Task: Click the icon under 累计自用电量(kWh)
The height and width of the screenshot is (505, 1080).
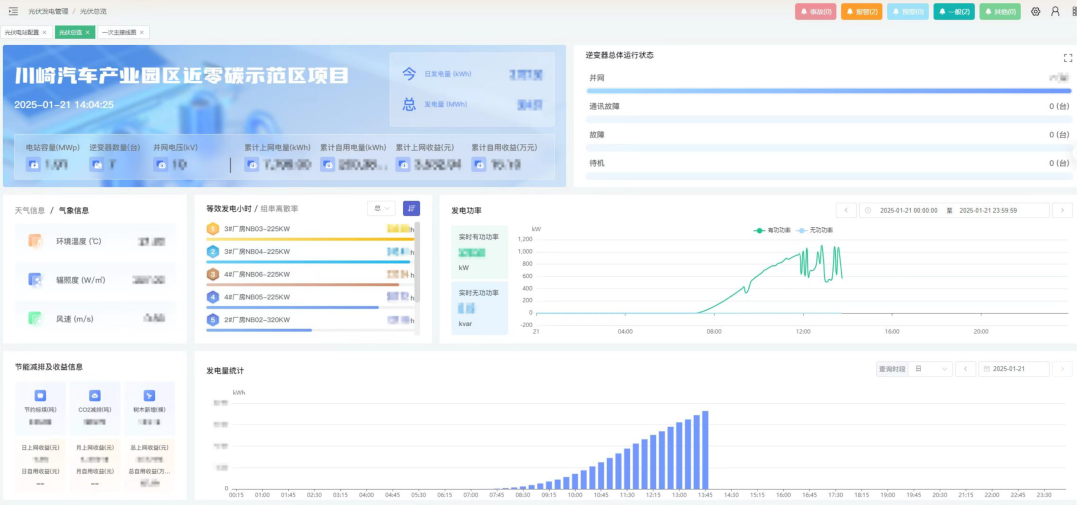Action: [x=327, y=165]
